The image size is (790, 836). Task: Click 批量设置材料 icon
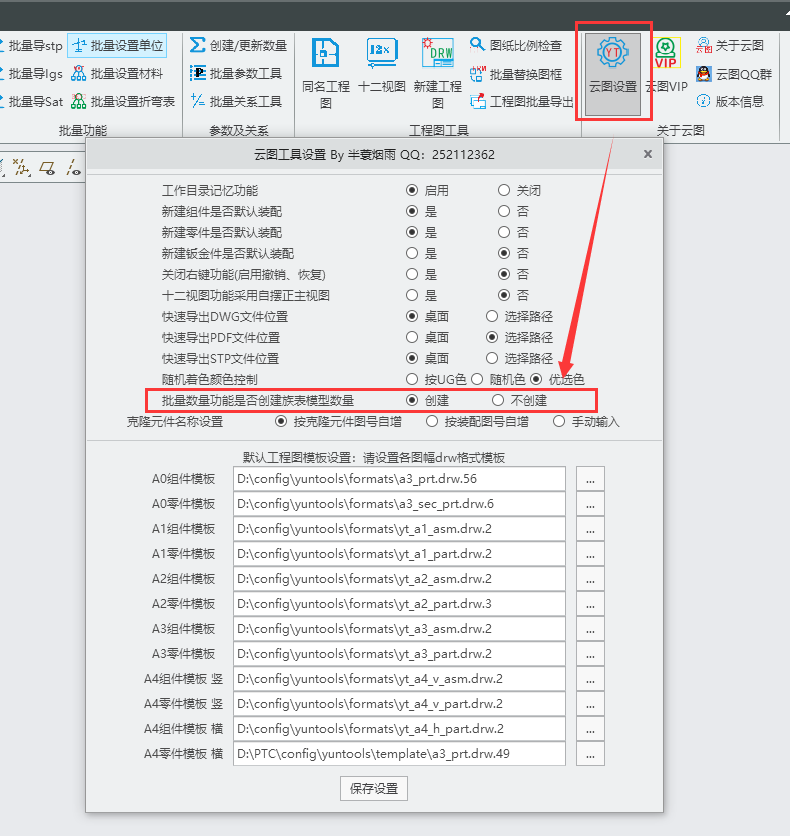click(x=78, y=74)
